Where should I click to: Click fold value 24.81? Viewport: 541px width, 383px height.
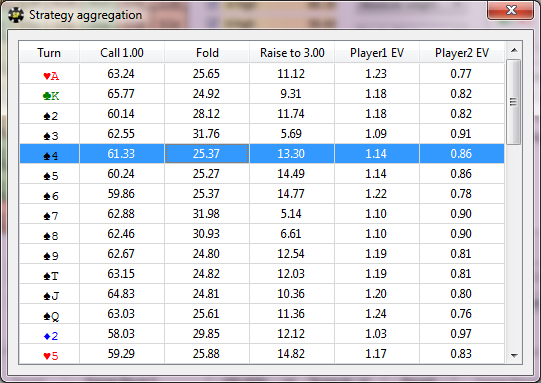pos(206,294)
